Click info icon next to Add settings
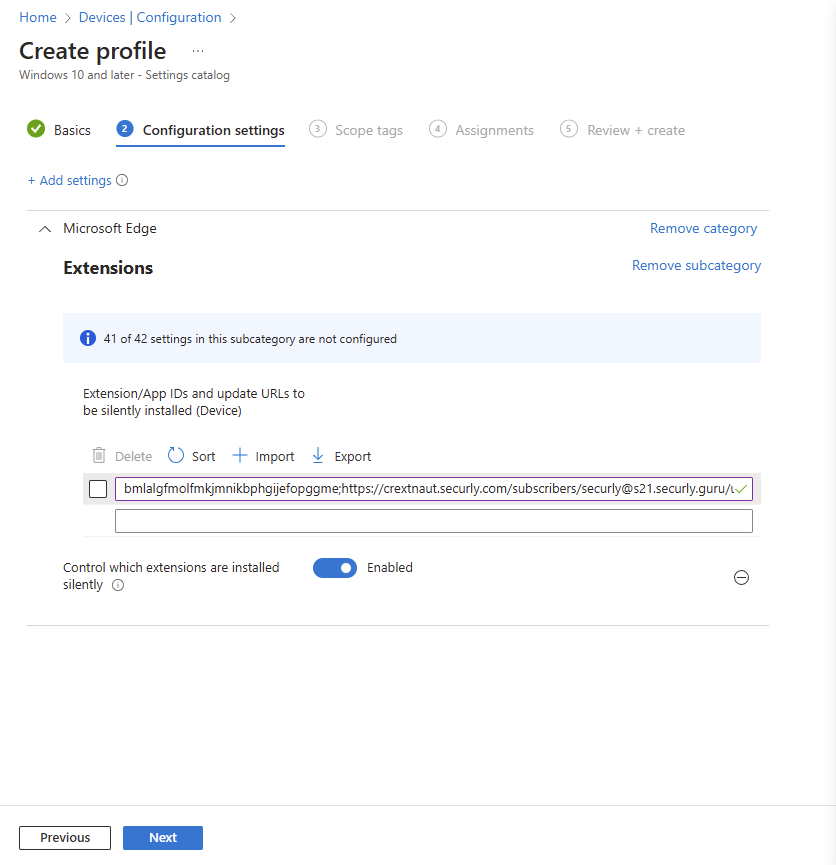The height and width of the screenshot is (865, 836). pyautogui.click(x=122, y=180)
